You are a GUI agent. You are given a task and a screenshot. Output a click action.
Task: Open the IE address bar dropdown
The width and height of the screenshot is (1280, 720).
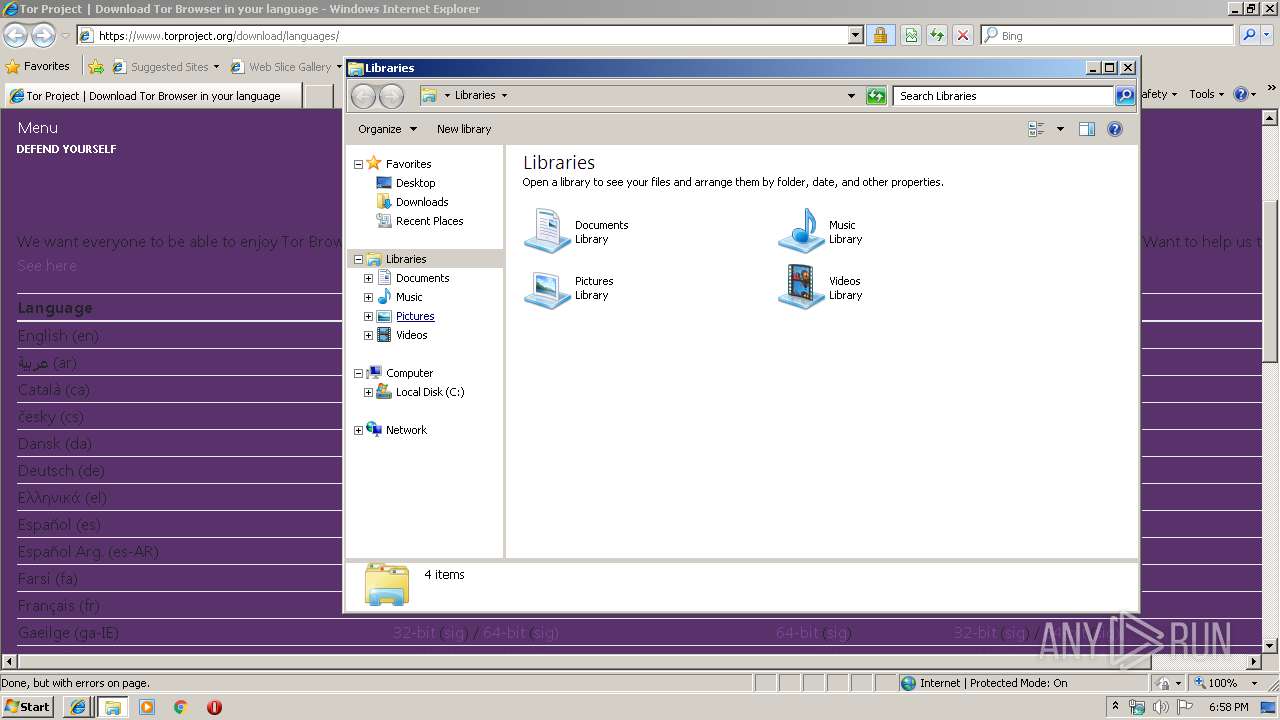[855, 36]
